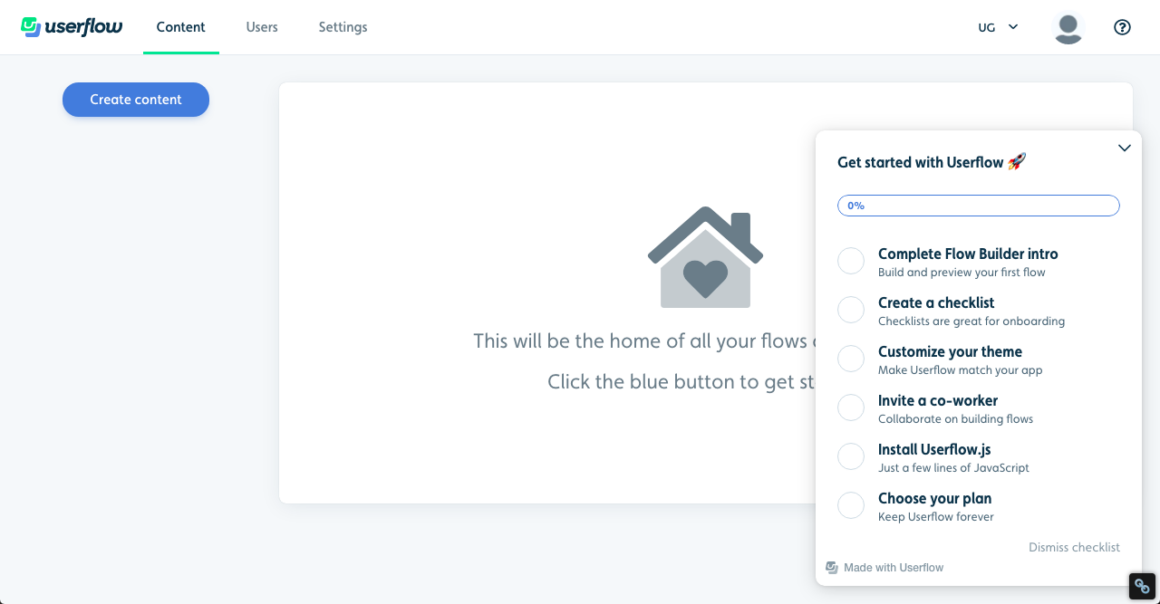The height and width of the screenshot is (604, 1160).
Task: Tick the Invite a co-worker circle
Action: (x=851, y=408)
